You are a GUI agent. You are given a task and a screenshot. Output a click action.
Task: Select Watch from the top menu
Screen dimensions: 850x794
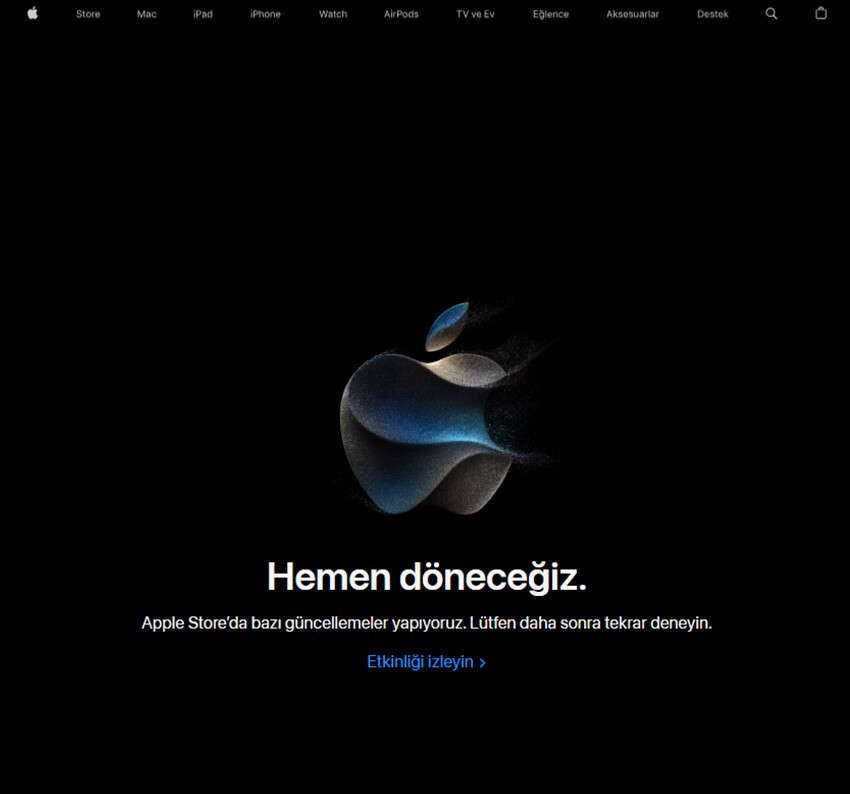tap(333, 14)
